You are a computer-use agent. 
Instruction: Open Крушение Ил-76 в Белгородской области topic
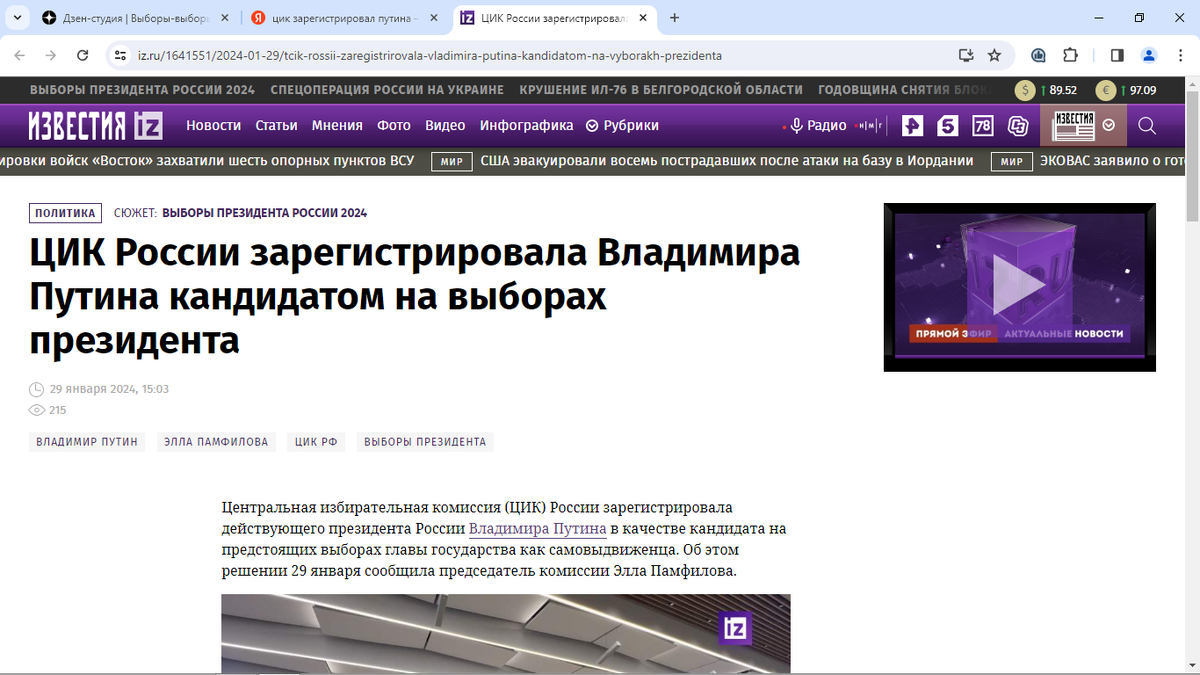pyautogui.click(x=661, y=90)
